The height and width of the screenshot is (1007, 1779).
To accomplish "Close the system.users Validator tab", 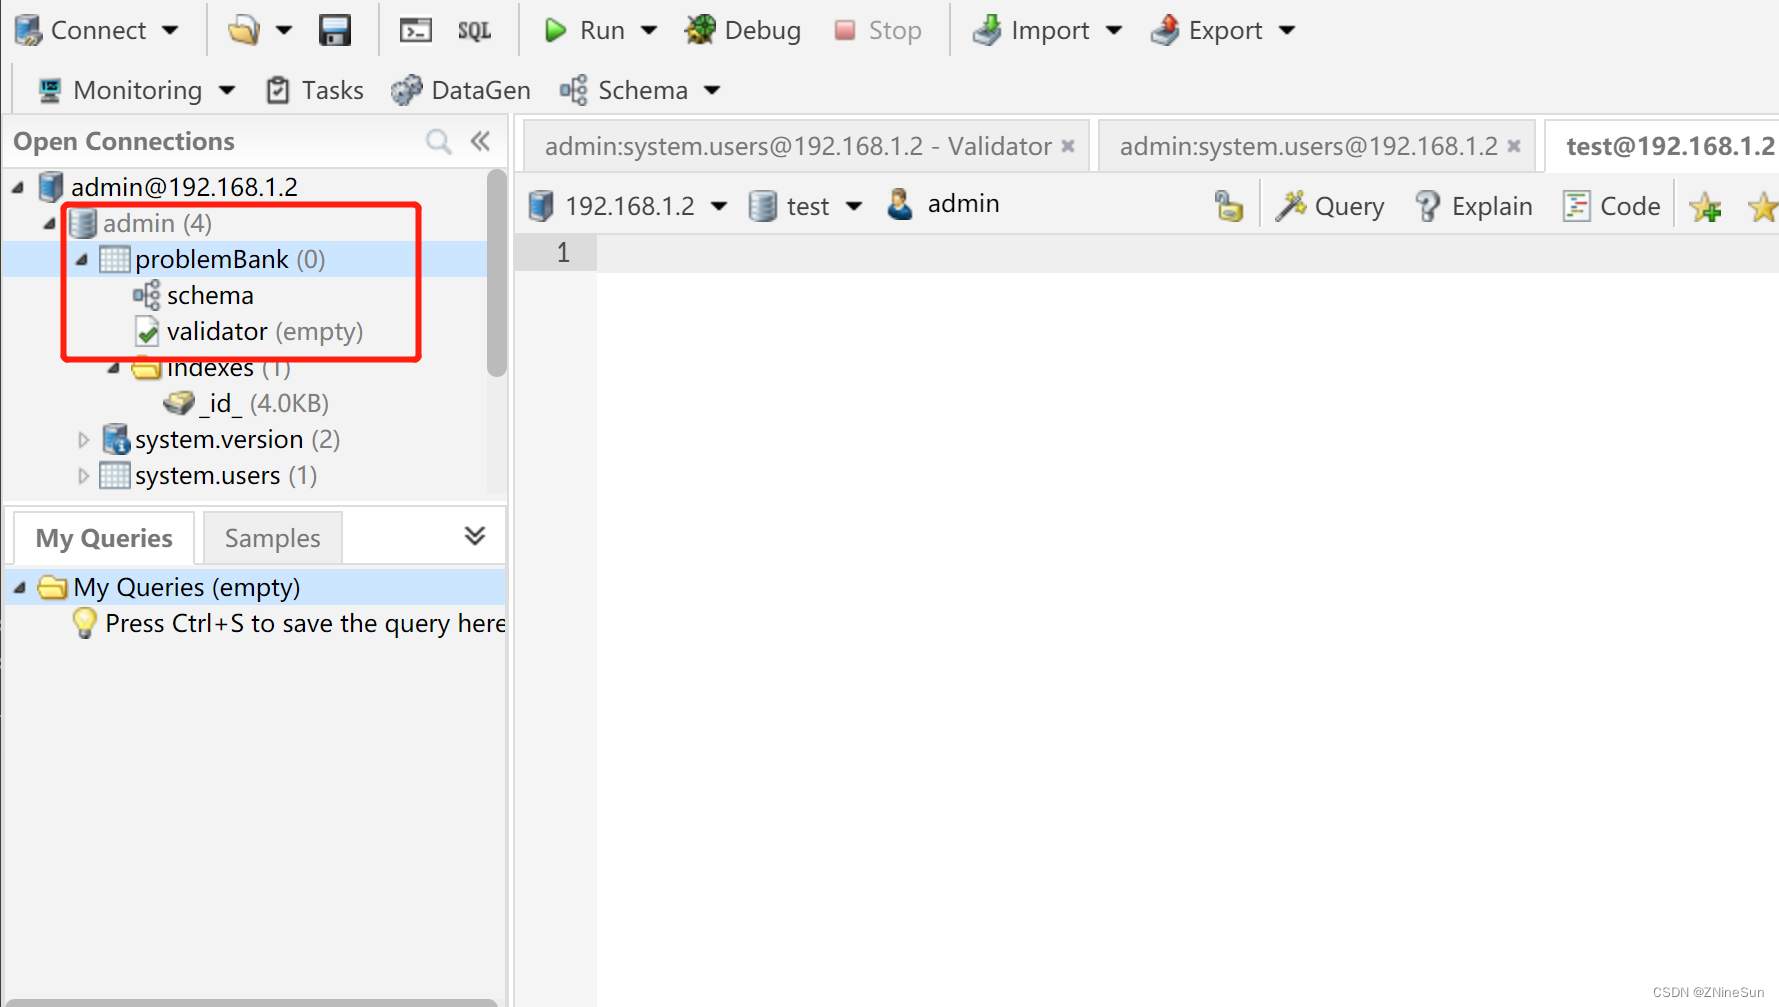I will click(x=1068, y=146).
